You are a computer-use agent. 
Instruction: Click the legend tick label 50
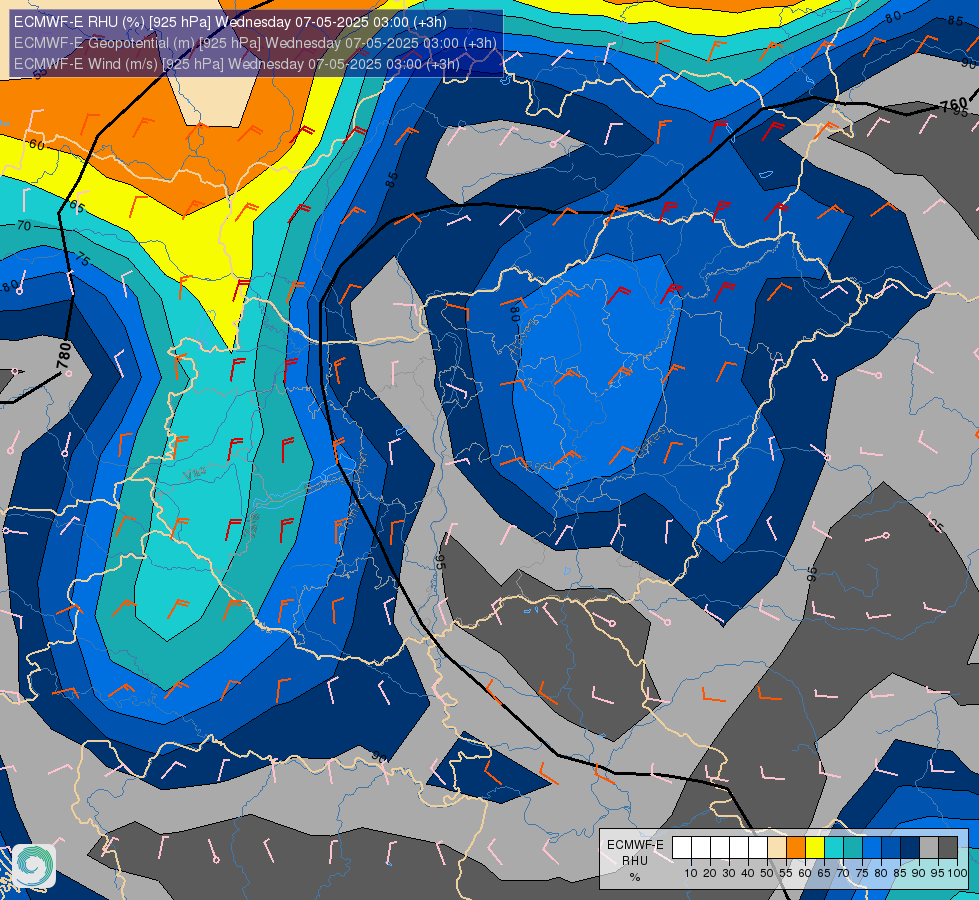pos(767,873)
